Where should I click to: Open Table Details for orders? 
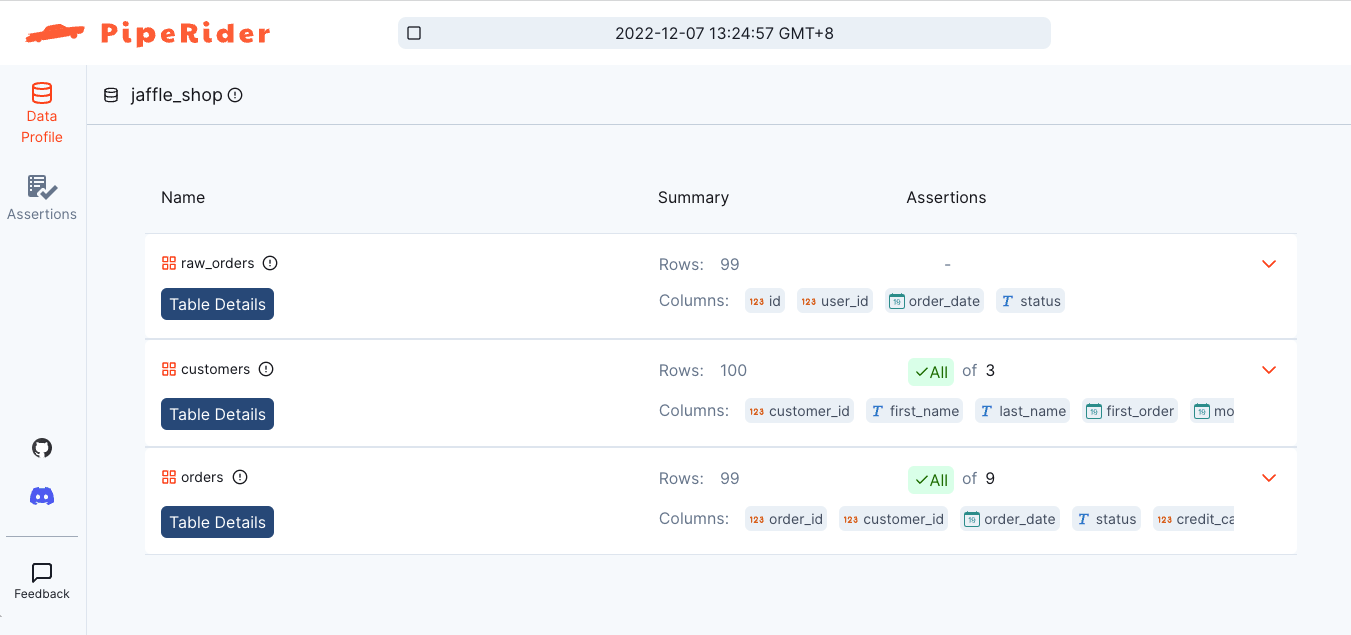(217, 522)
